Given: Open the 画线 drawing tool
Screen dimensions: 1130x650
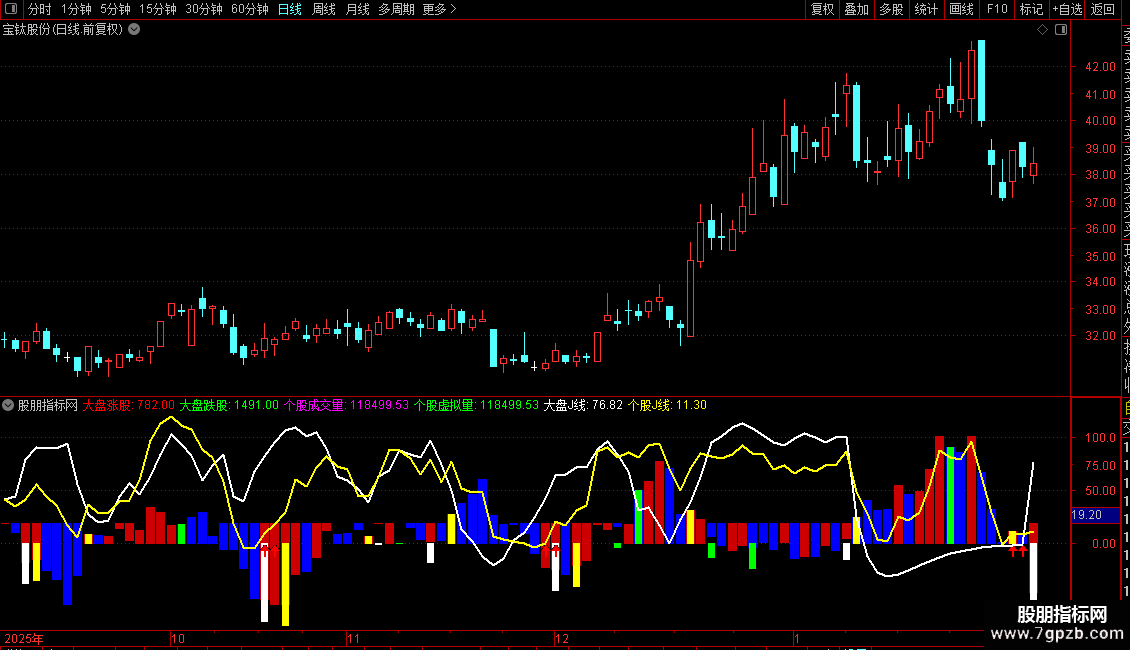Looking at the screenshot, I should 961,9.
